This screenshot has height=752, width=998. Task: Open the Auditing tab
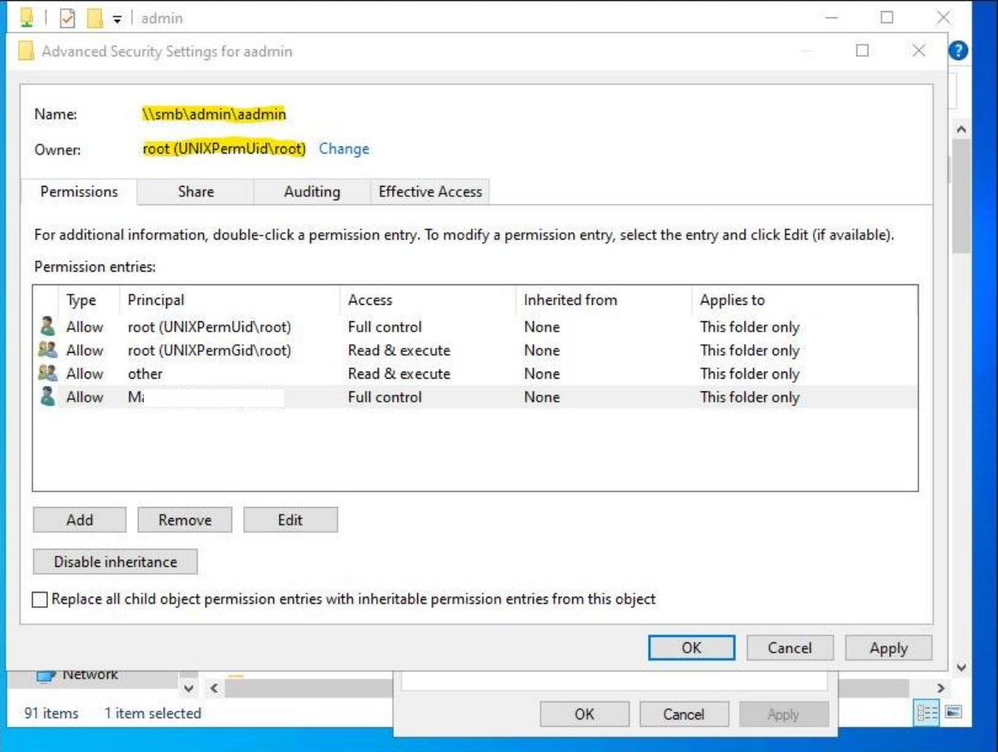[312, 192]
